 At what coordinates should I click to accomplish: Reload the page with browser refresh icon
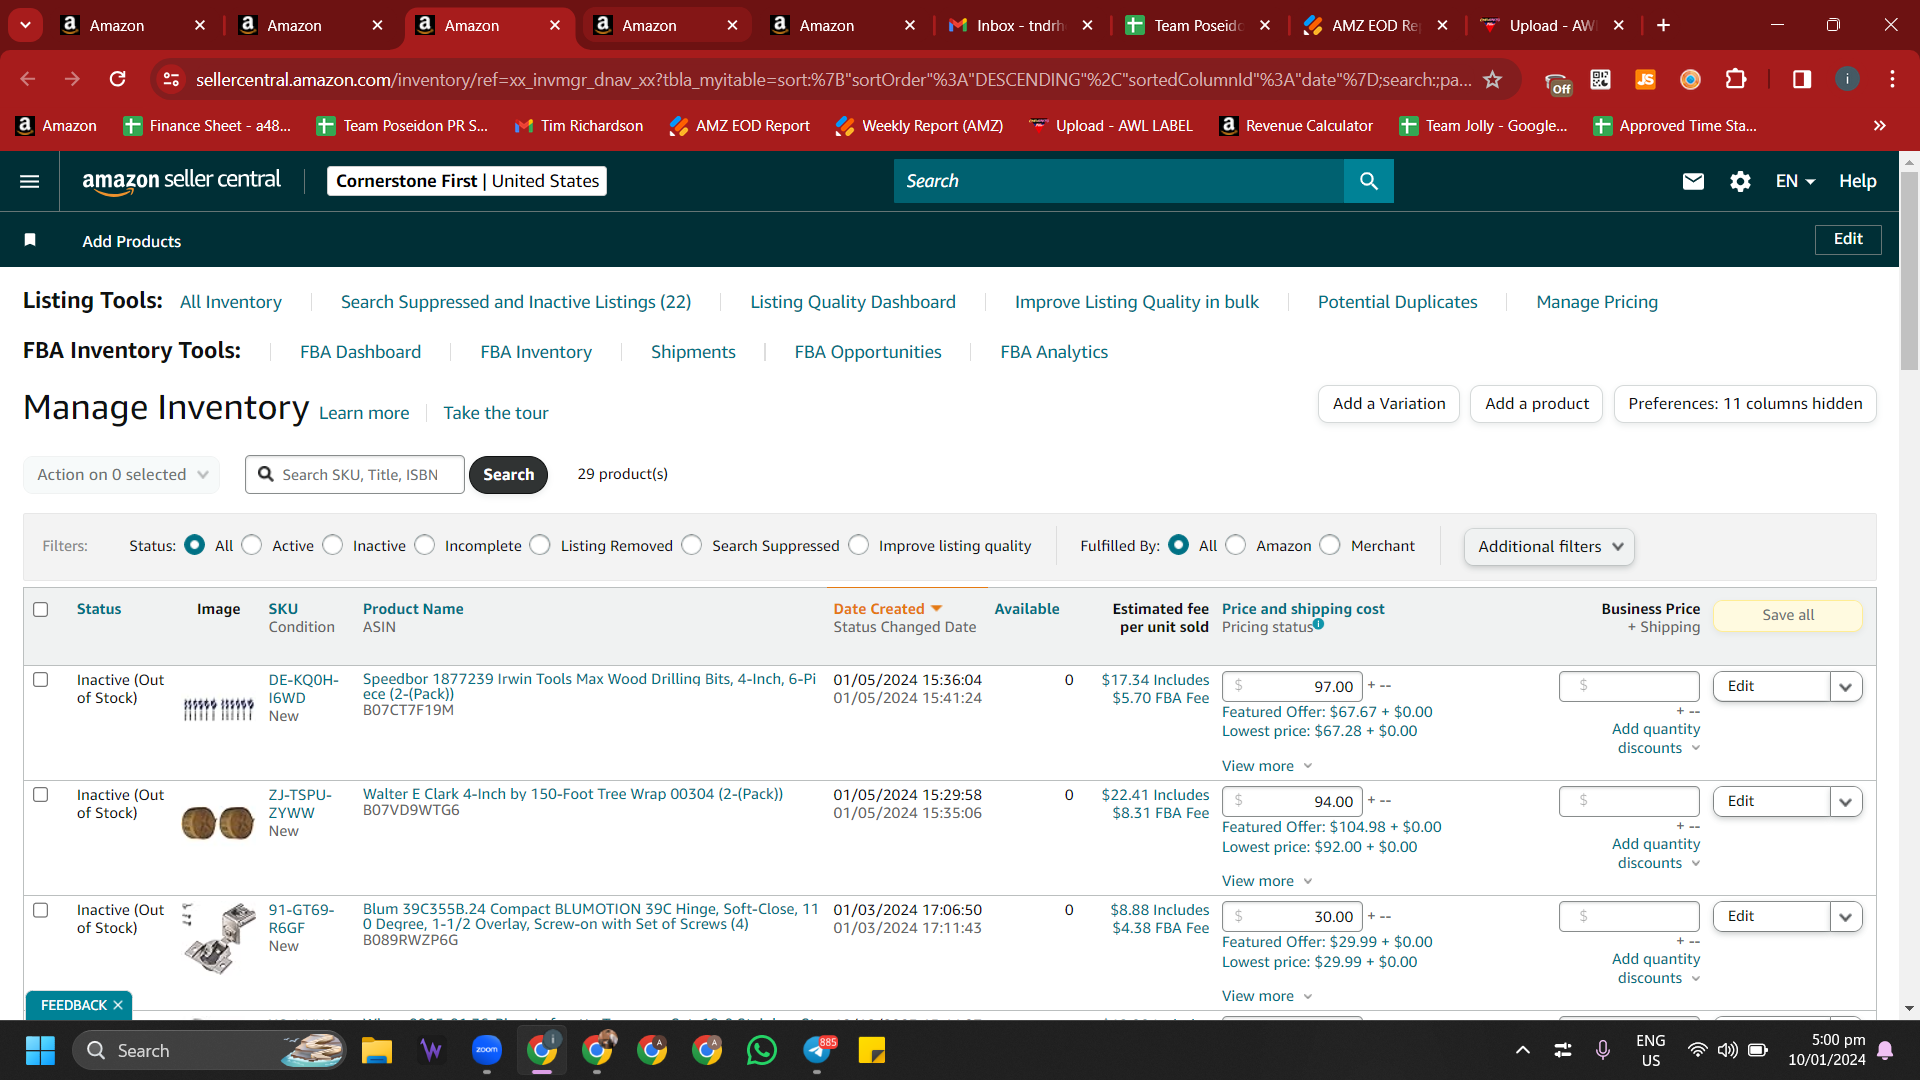pyautogui.click(x=118, y=79)
